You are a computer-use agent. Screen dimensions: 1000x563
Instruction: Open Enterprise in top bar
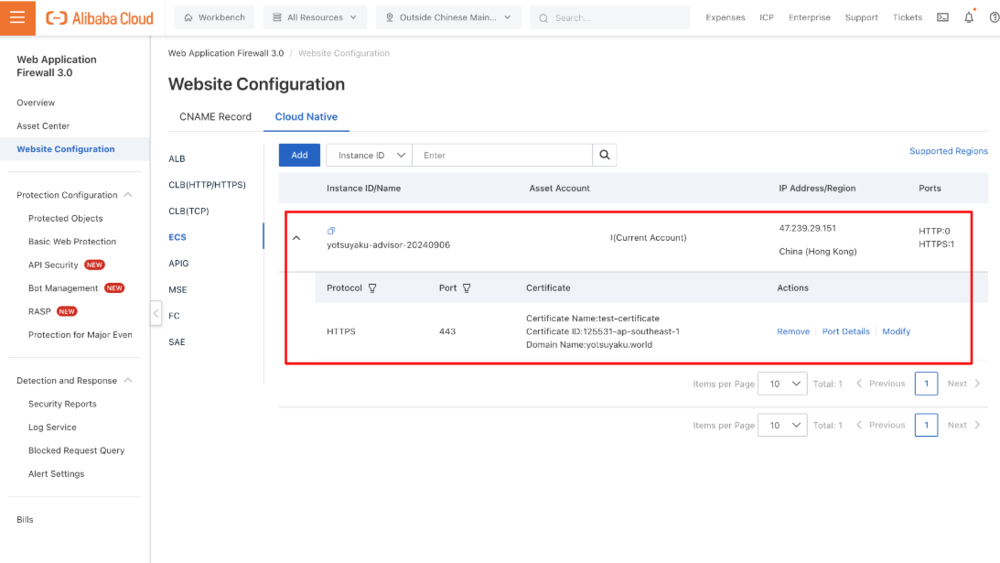809,17
